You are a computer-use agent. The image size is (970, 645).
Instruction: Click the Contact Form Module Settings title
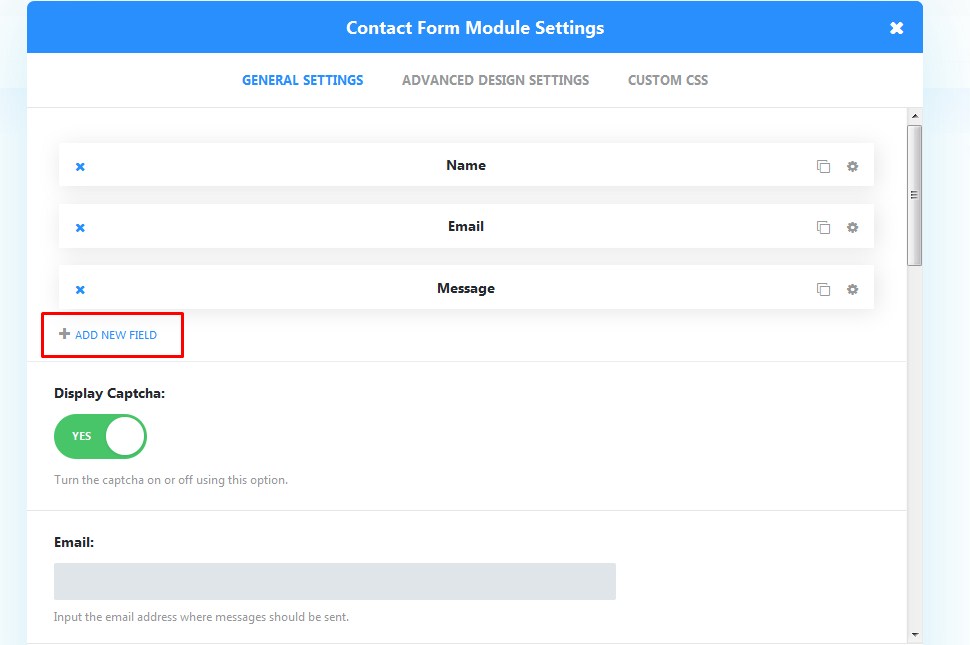pos(475,28)
